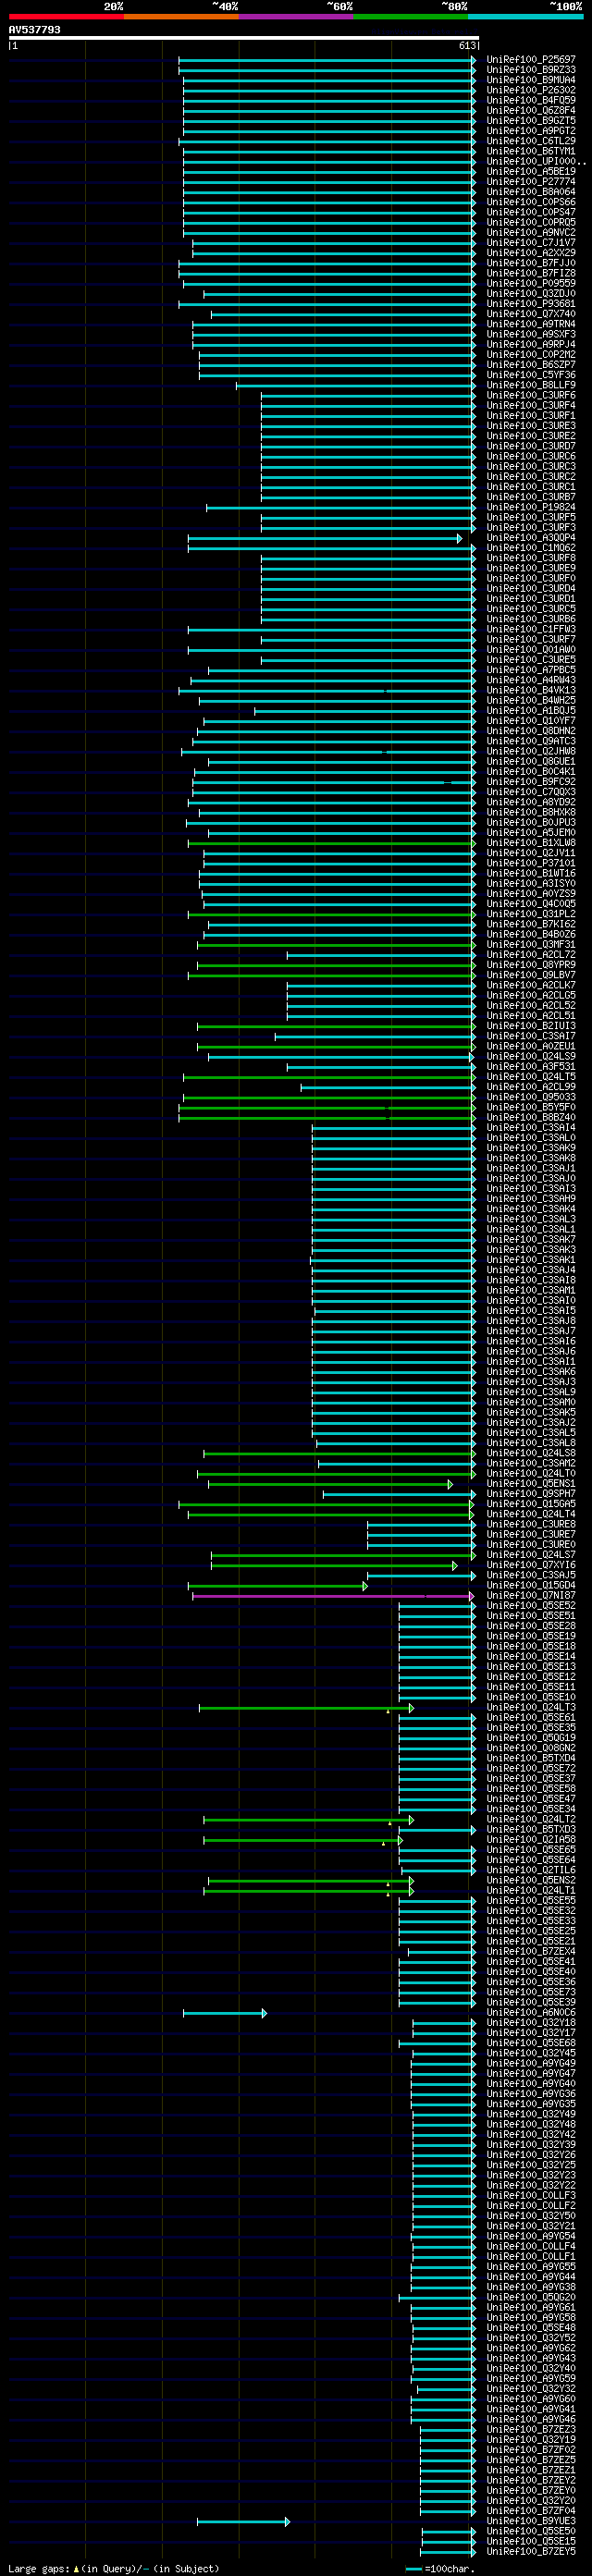Select the UniRef100_P19824 label
Screen dimensions: 592x2576
pyautogui.click(x=531, y=508)
